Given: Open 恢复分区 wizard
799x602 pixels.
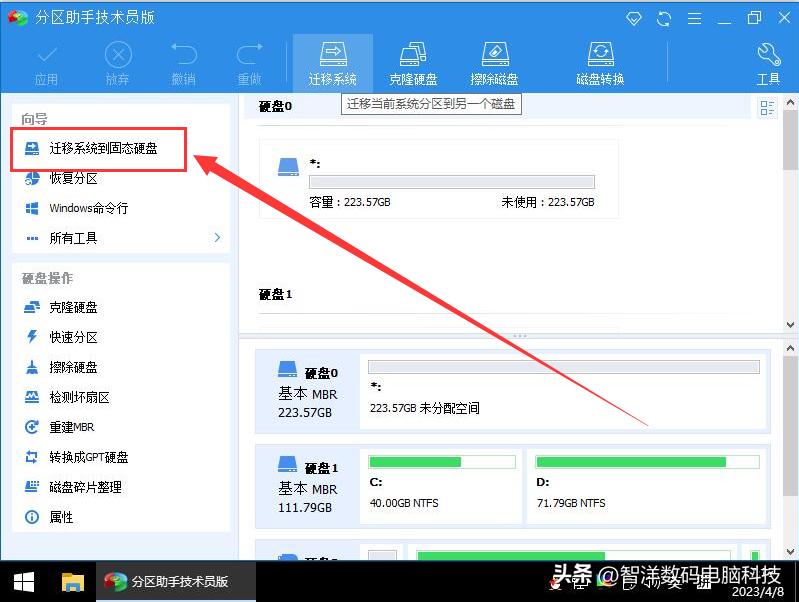Looking at the screenshot, I should tap(73, 178).
